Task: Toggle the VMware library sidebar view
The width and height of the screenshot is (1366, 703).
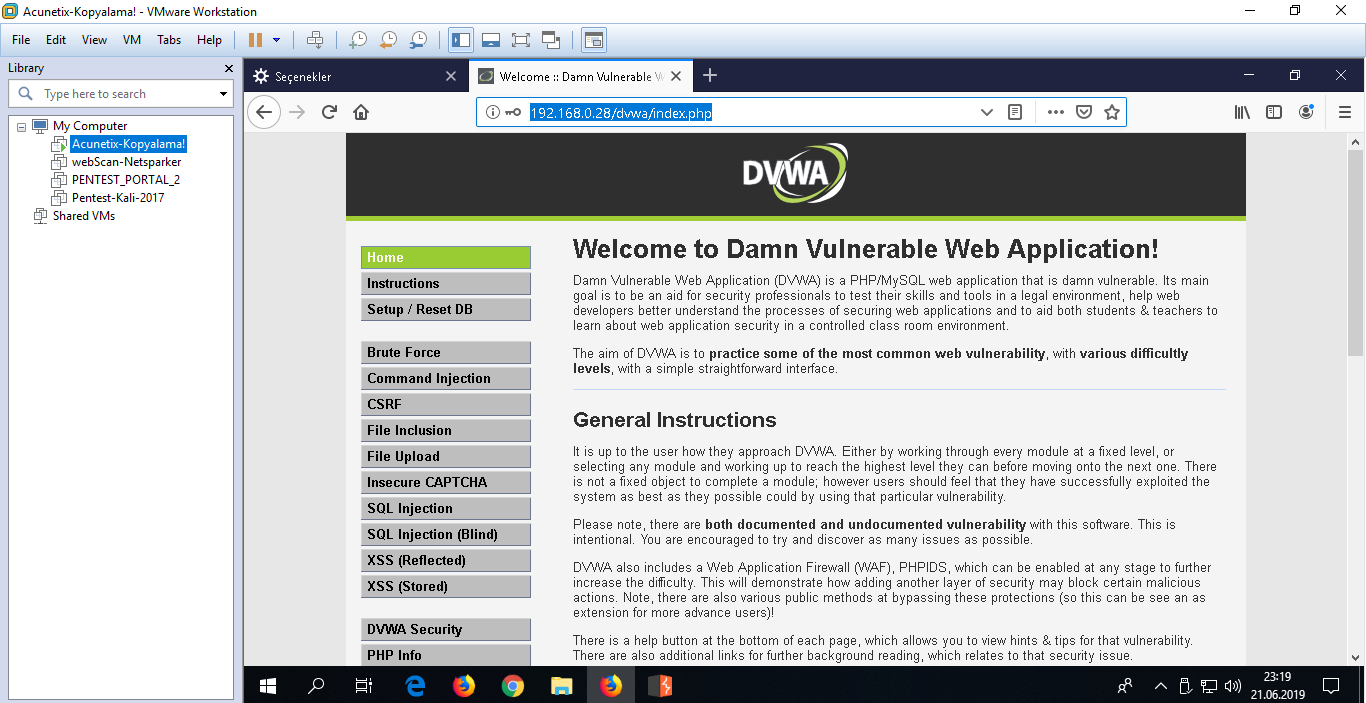Action: point(461,40)
